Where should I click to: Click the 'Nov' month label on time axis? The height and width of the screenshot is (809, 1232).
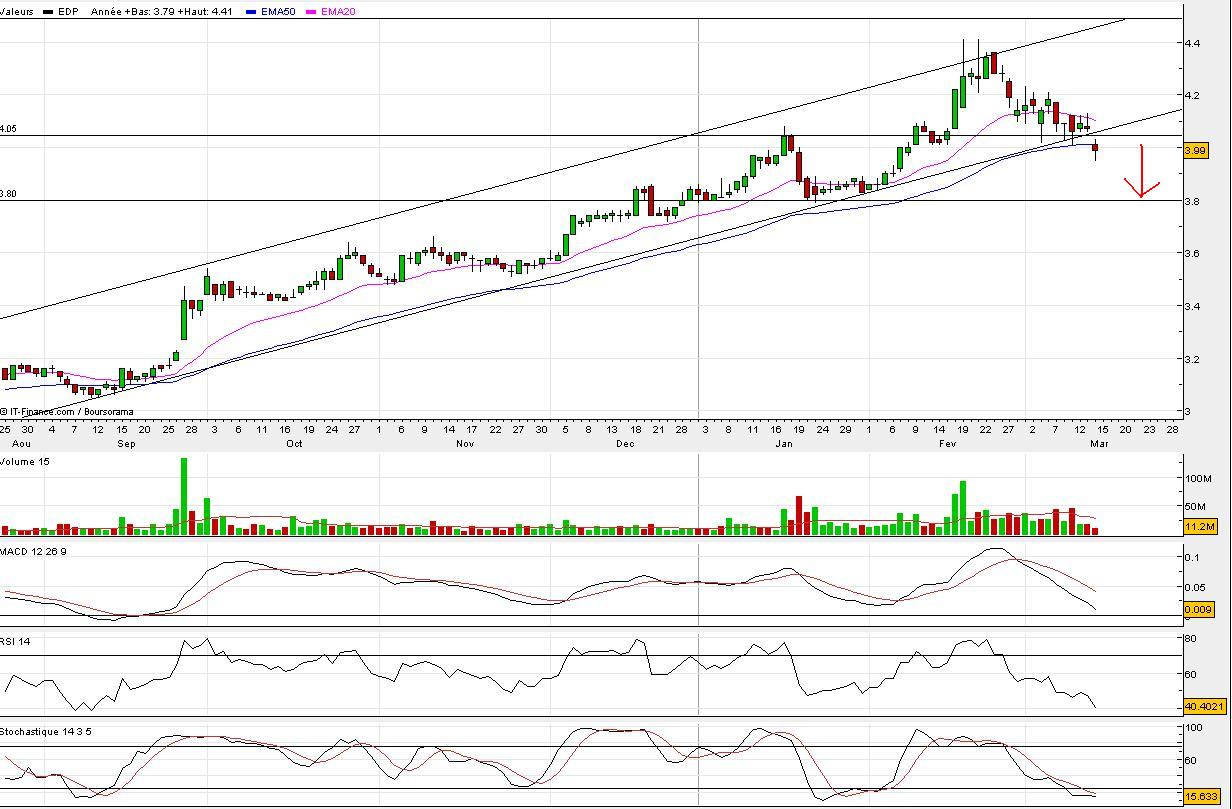click(465, 442)
